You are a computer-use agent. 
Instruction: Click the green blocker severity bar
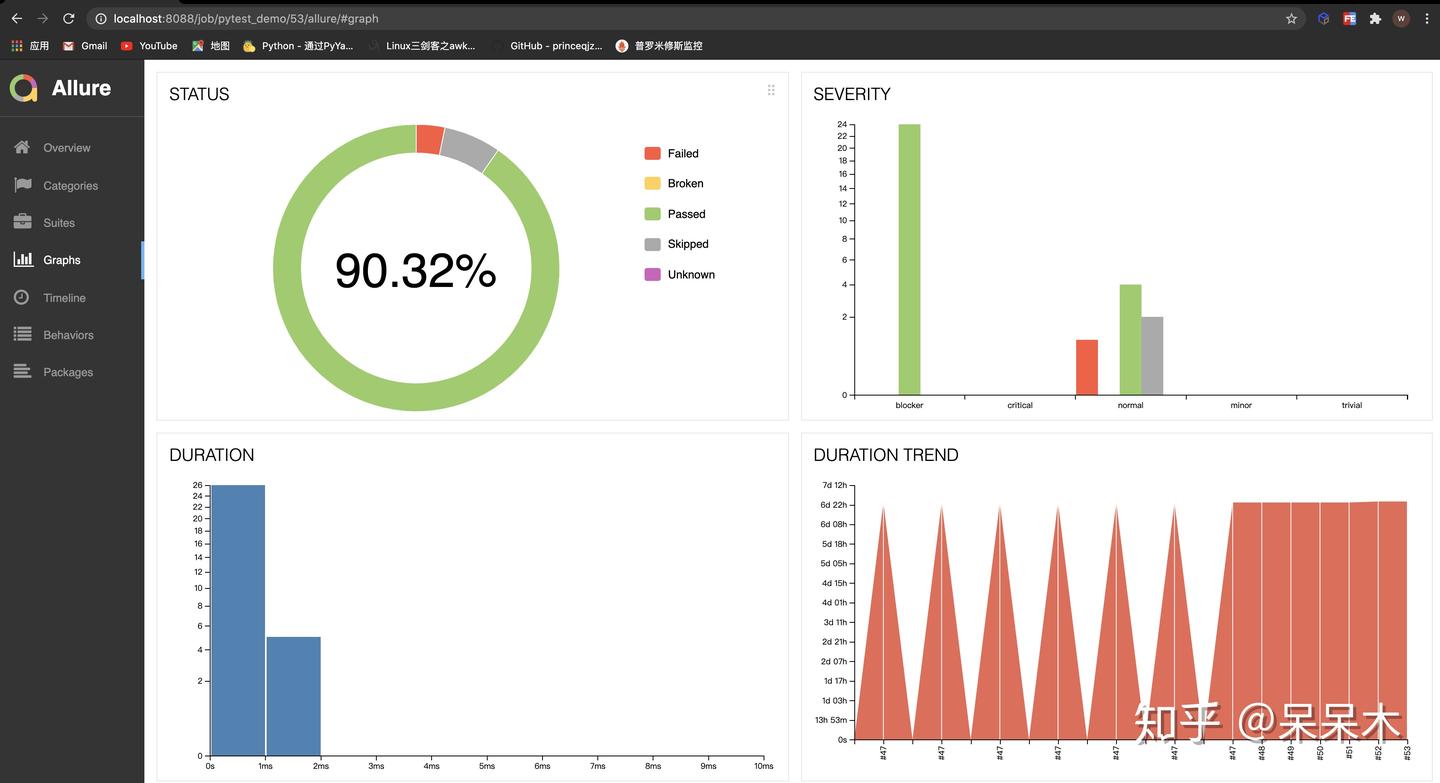pos(909,259)
